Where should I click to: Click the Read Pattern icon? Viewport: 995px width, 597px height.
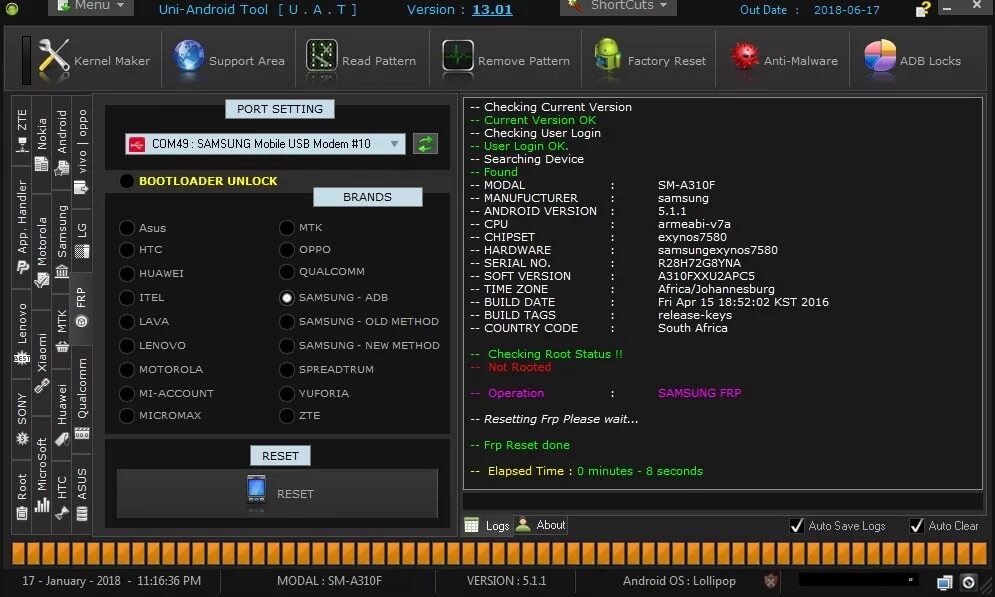coord(321,57)
